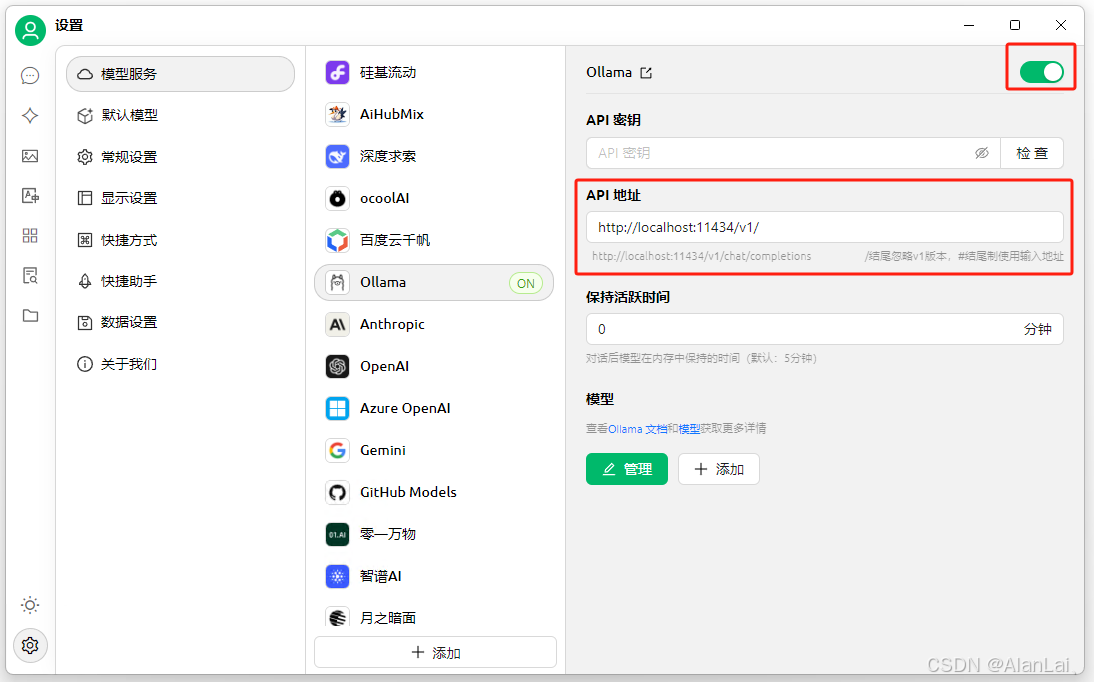Click 添加 button below provider list
Screen dimensions: 1094x682
click(x=435, y=653)
